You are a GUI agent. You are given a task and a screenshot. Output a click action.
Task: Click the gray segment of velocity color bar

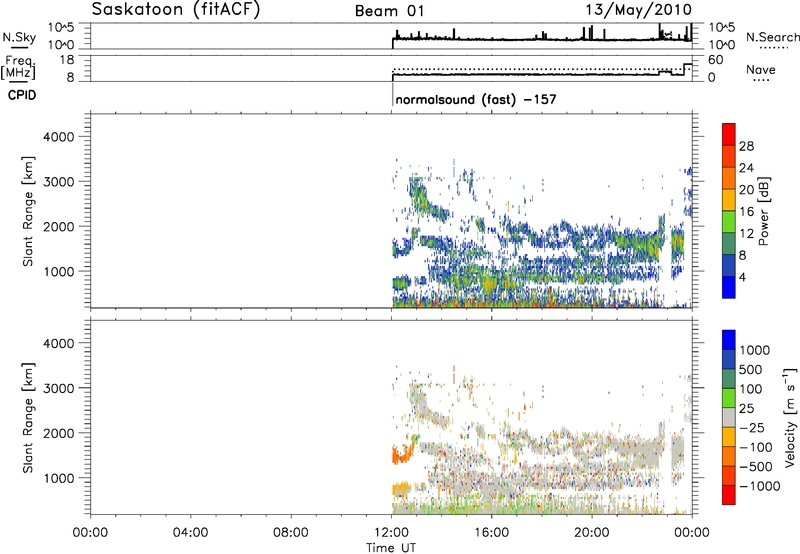pyautogui.click(x=729, y=418)
